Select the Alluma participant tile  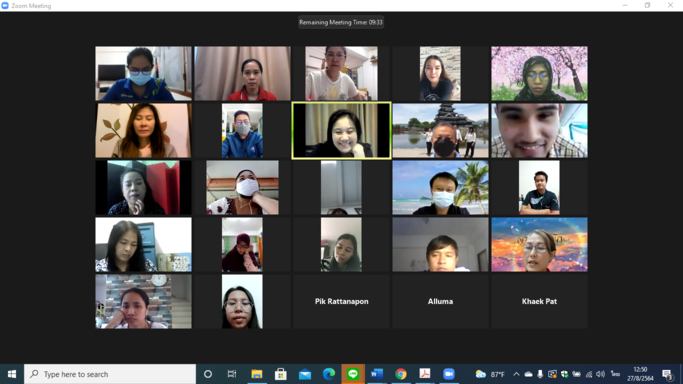pos(440,301)
